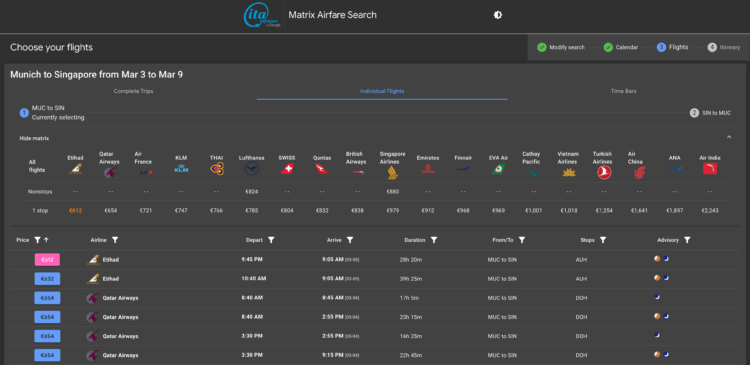Click the Advisory column filter icon

coord(687,240)
